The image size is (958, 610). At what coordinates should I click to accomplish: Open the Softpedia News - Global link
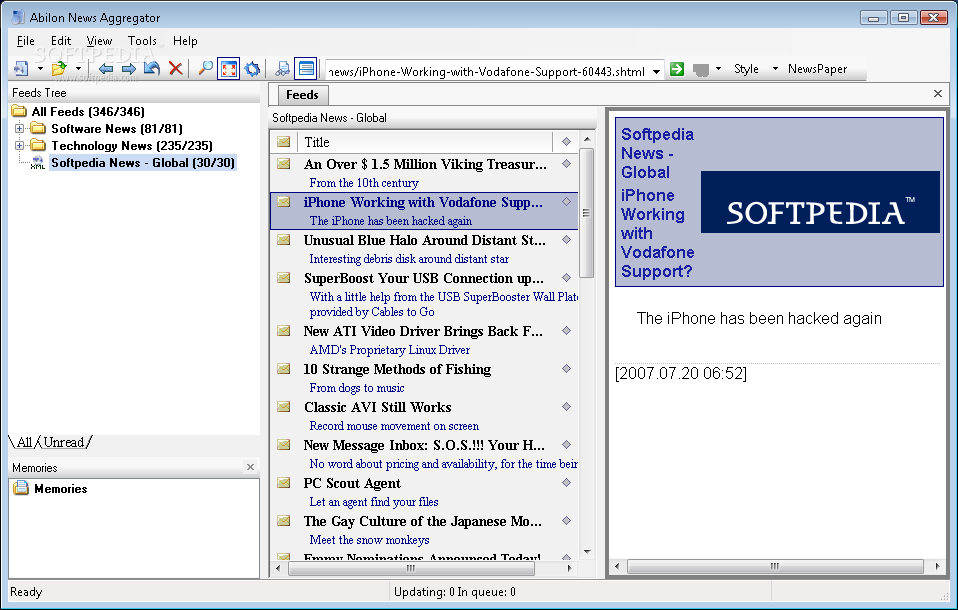tap(657, 153)
